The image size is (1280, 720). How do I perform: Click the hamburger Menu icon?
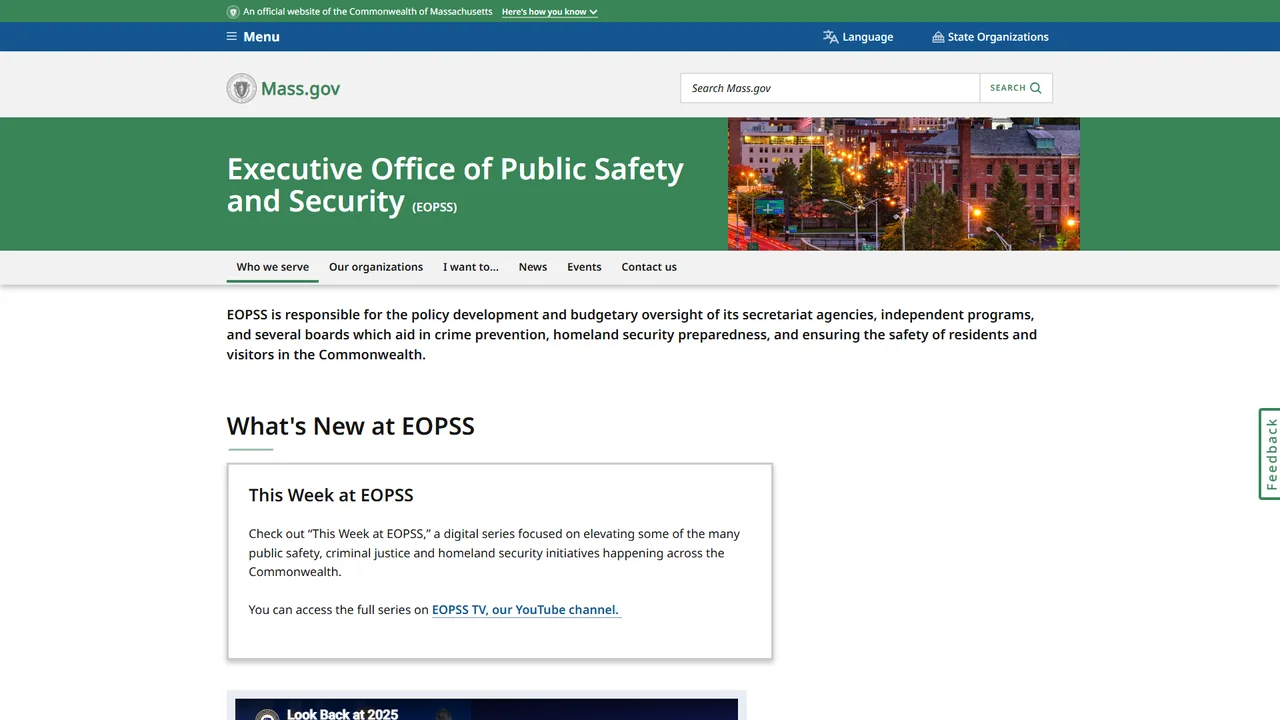[x=232, y=37]
